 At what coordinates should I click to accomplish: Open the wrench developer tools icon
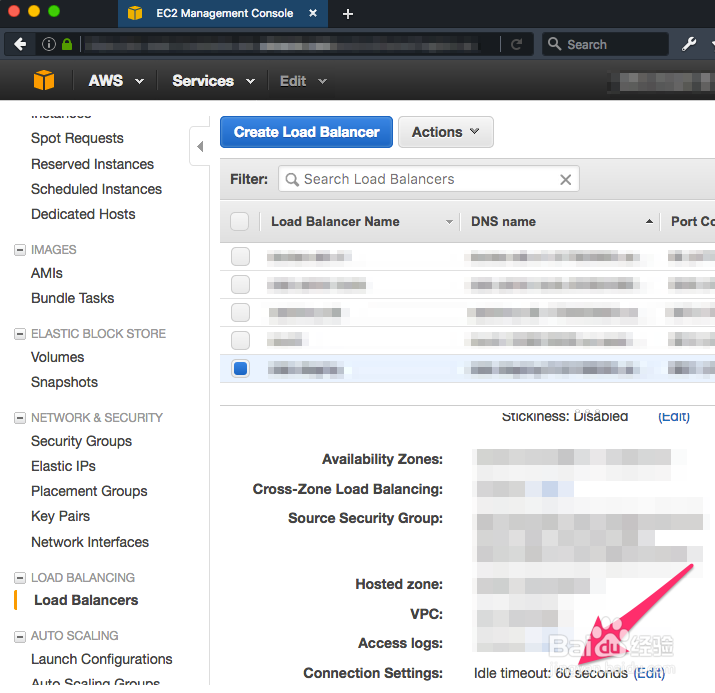click(689, 44)
